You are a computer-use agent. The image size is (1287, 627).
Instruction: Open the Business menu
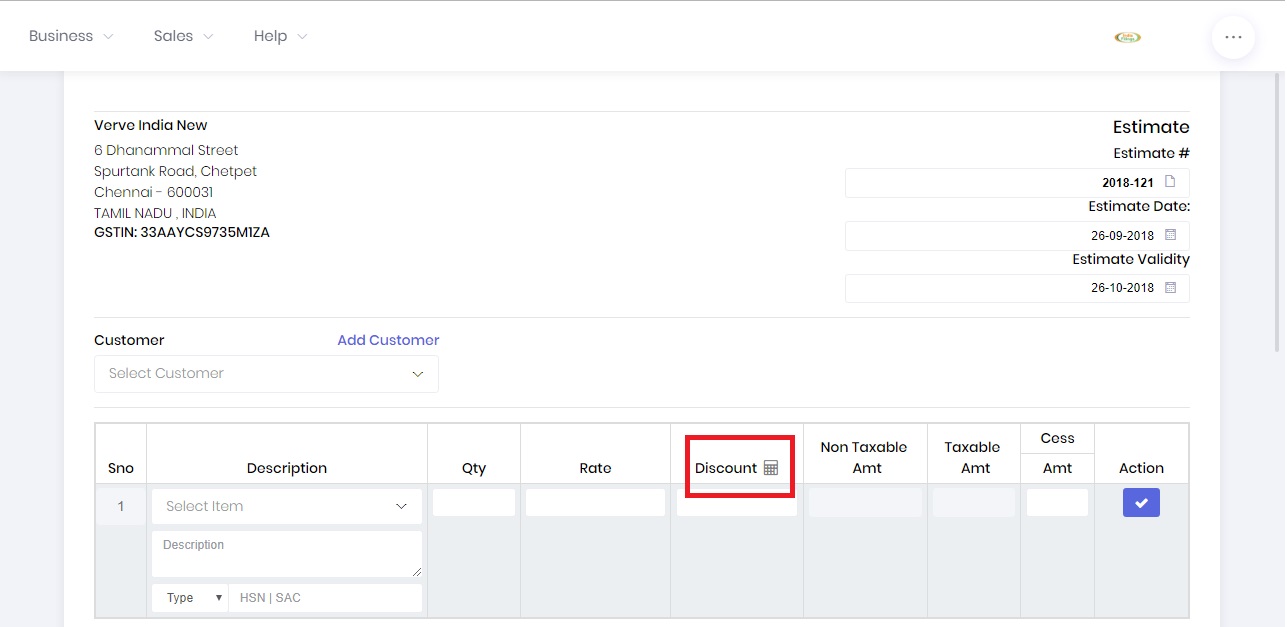coord(69,35)
